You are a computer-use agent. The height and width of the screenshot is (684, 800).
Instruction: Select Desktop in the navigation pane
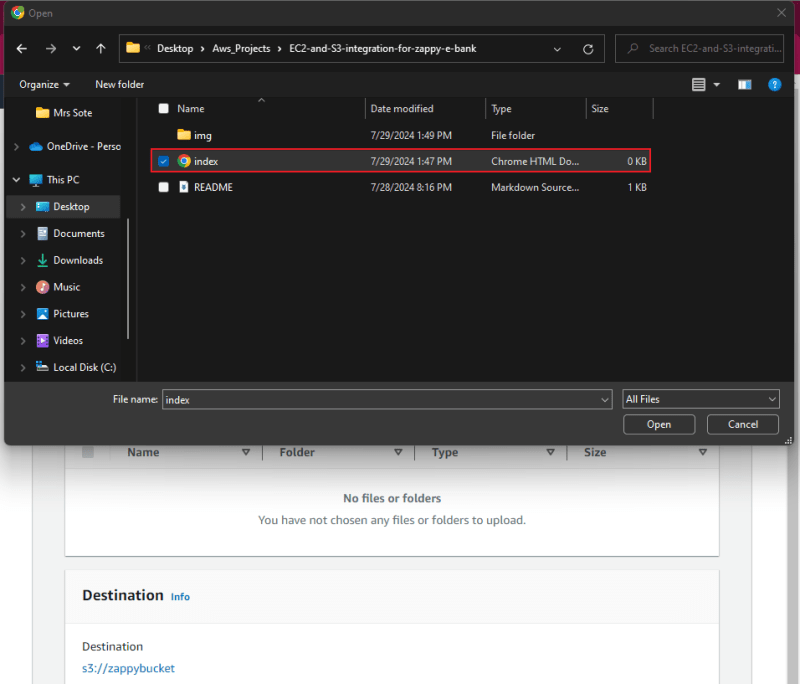(63, 207)
